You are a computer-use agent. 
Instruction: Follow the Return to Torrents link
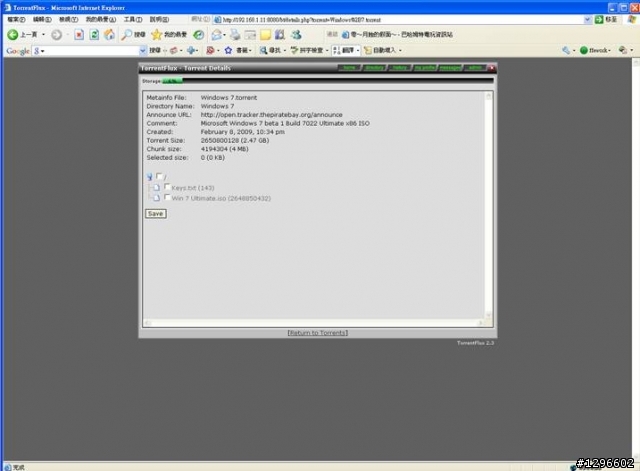click(318, 333)
